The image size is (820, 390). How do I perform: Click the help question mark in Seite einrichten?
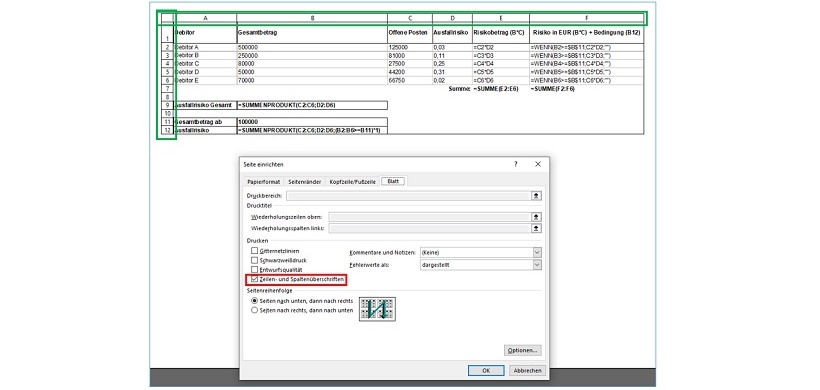(515, 164)
